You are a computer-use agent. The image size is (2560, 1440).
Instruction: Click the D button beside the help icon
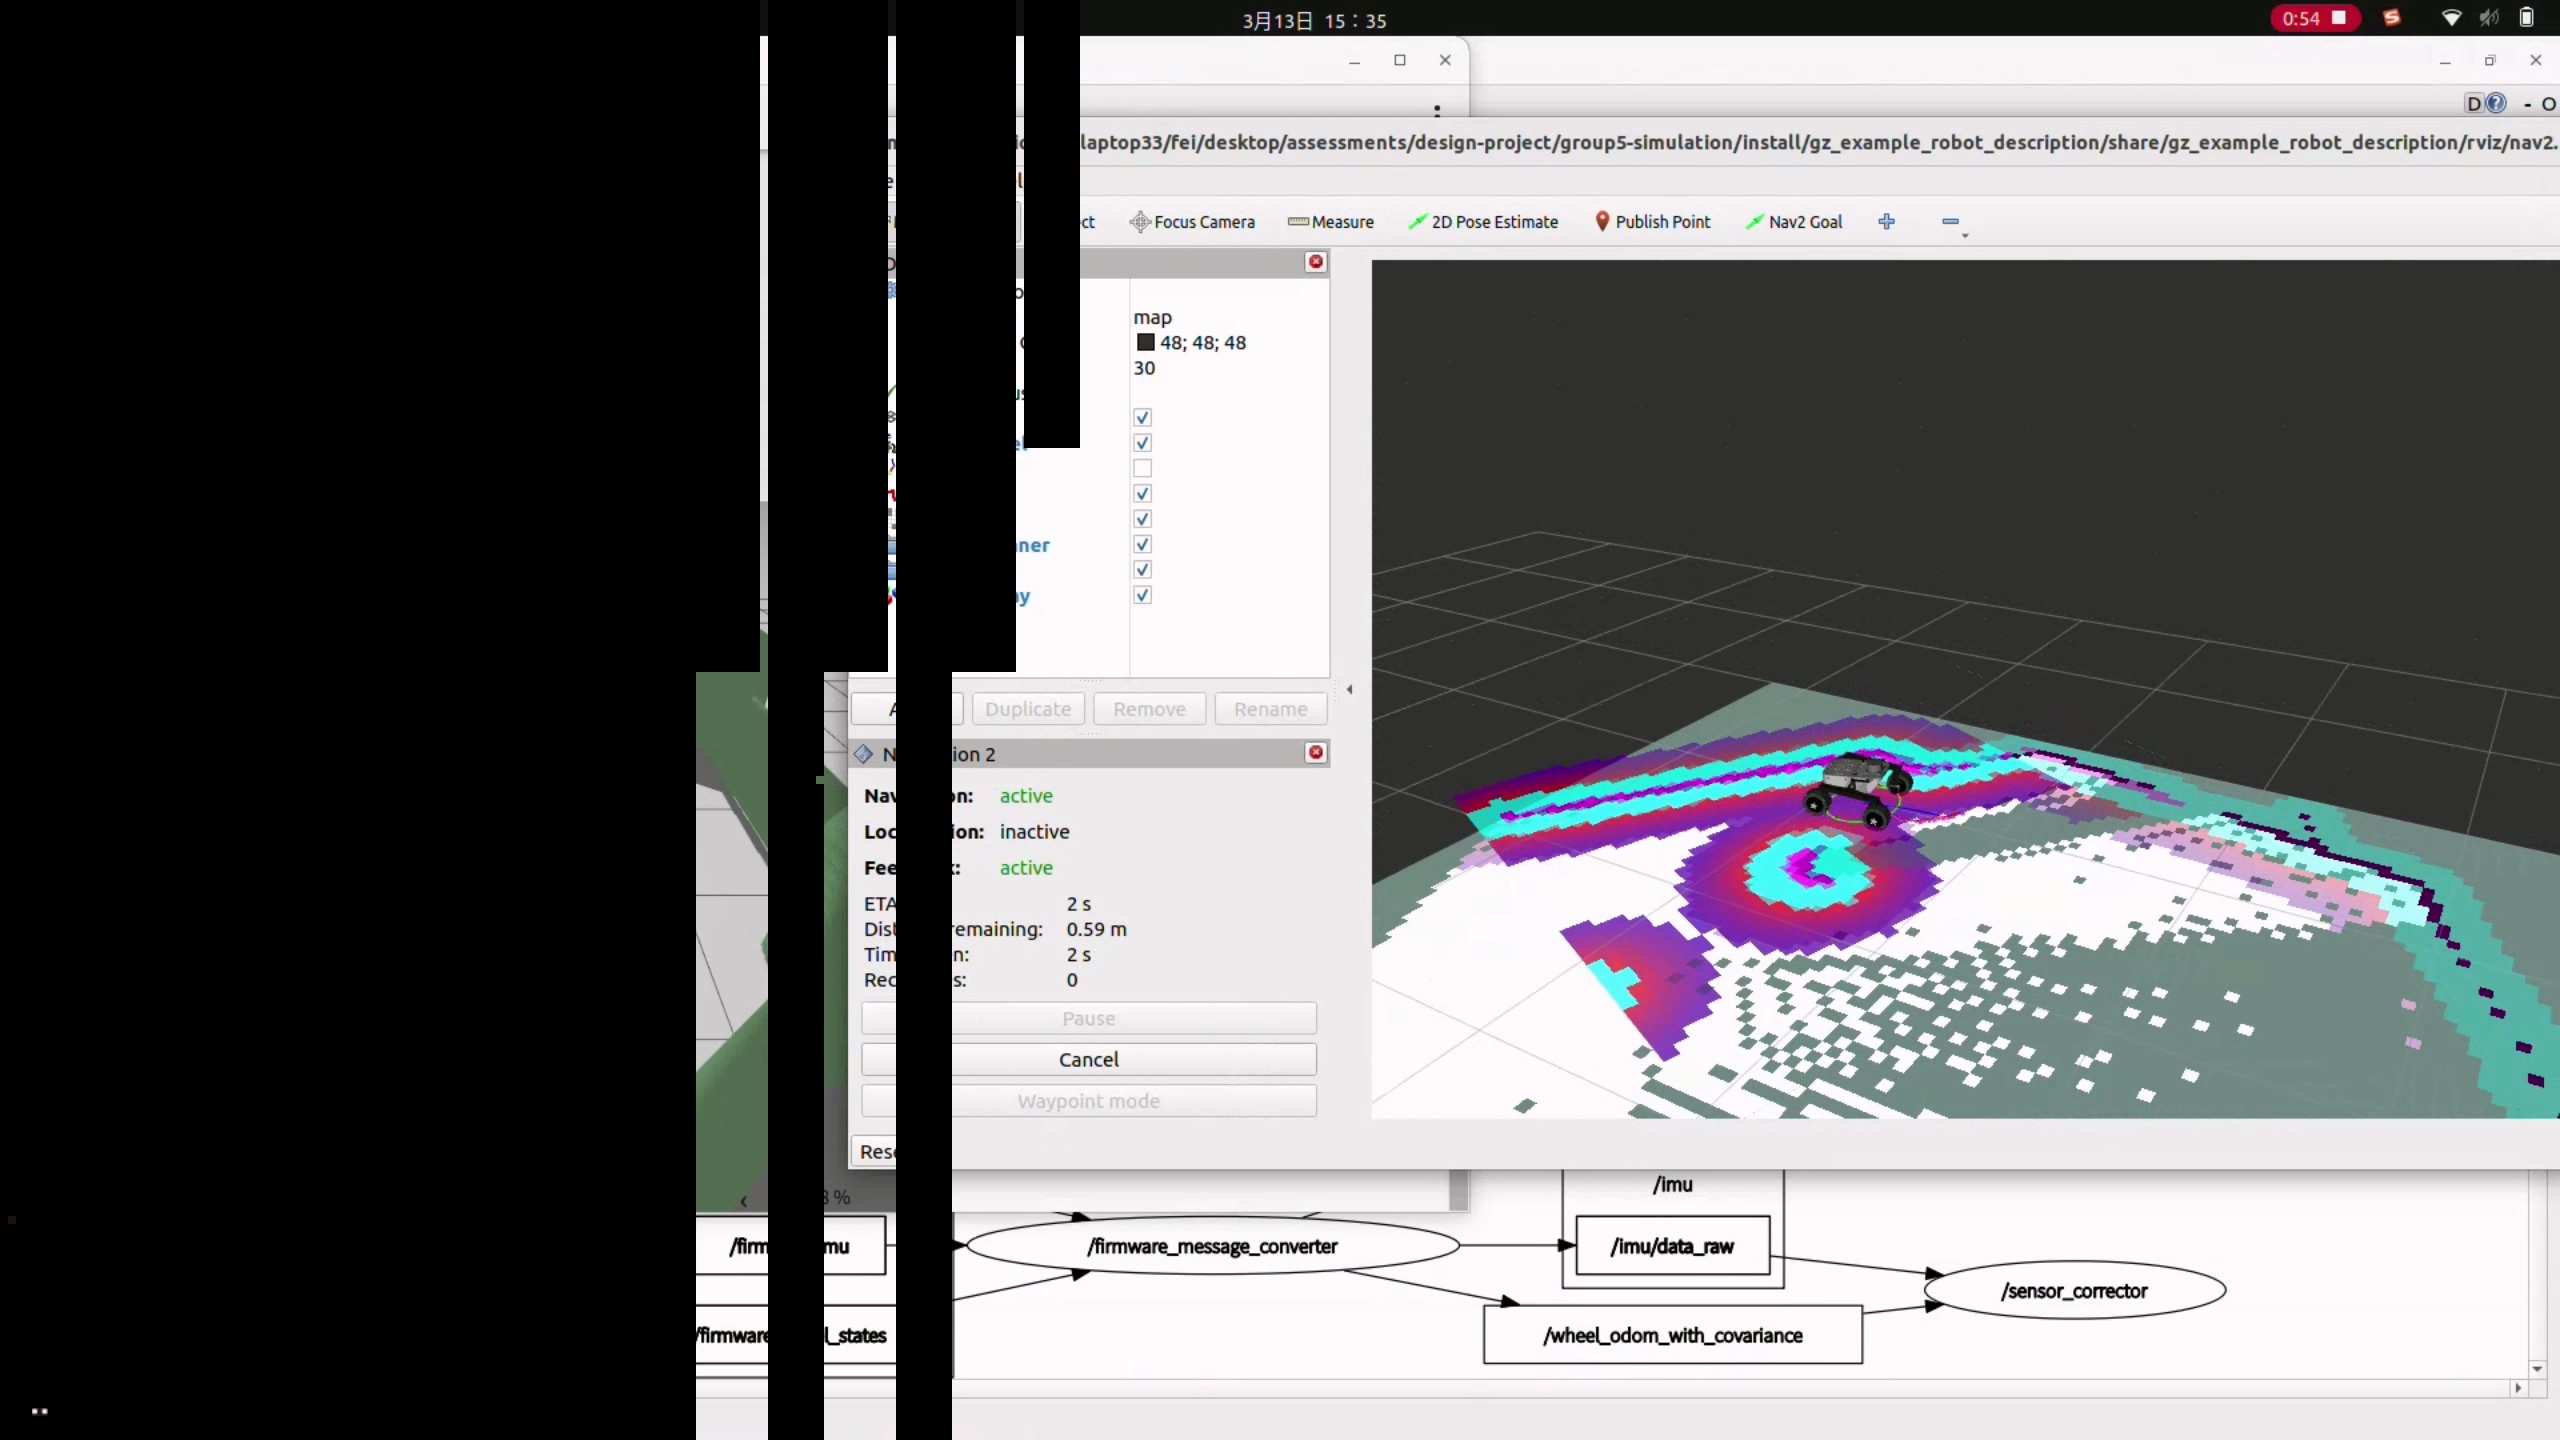pyautogui.click(x=2474, y=103)
